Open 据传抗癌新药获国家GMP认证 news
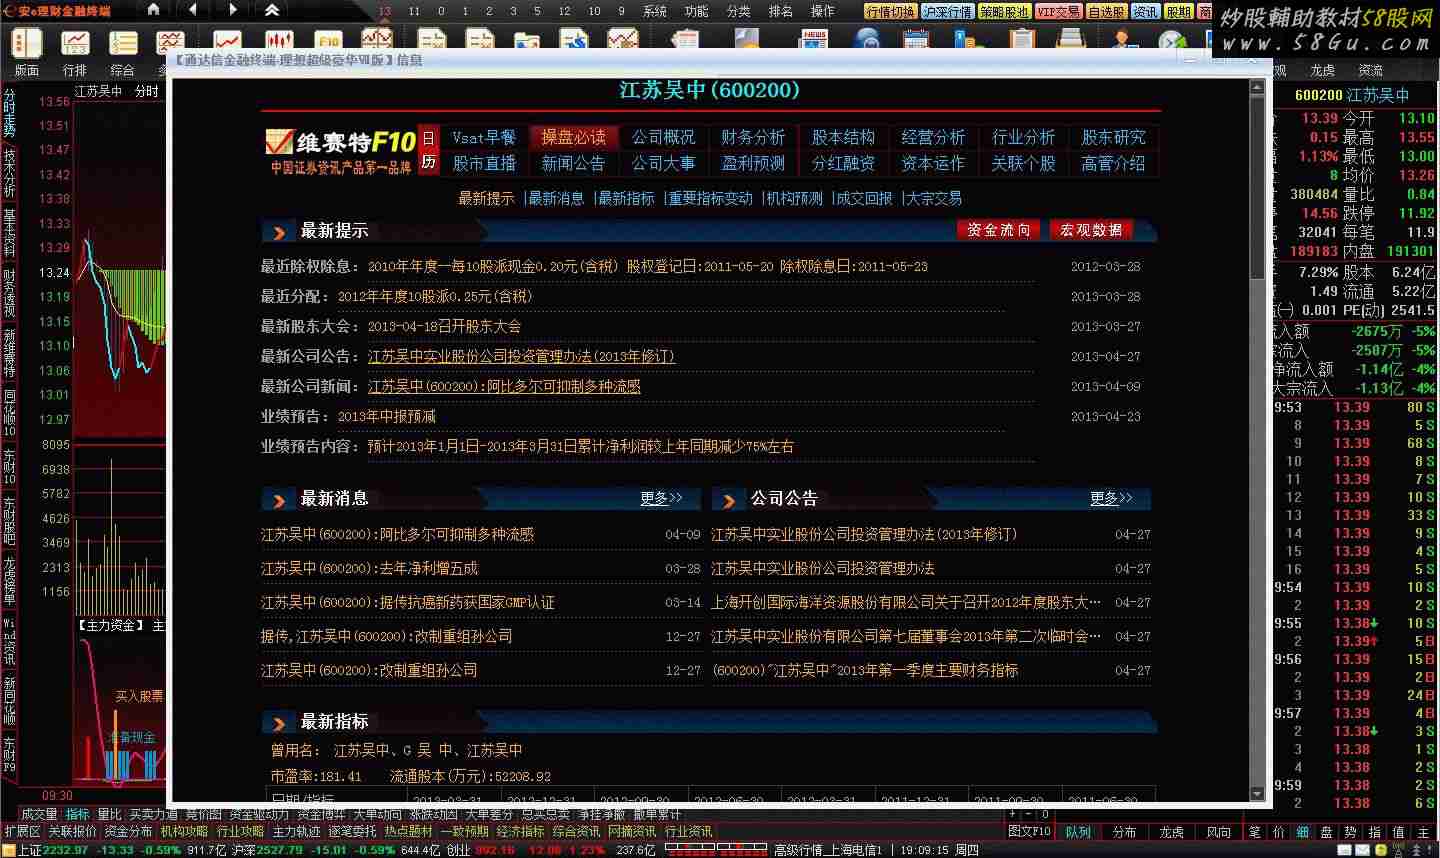 (x=407, y=602)
